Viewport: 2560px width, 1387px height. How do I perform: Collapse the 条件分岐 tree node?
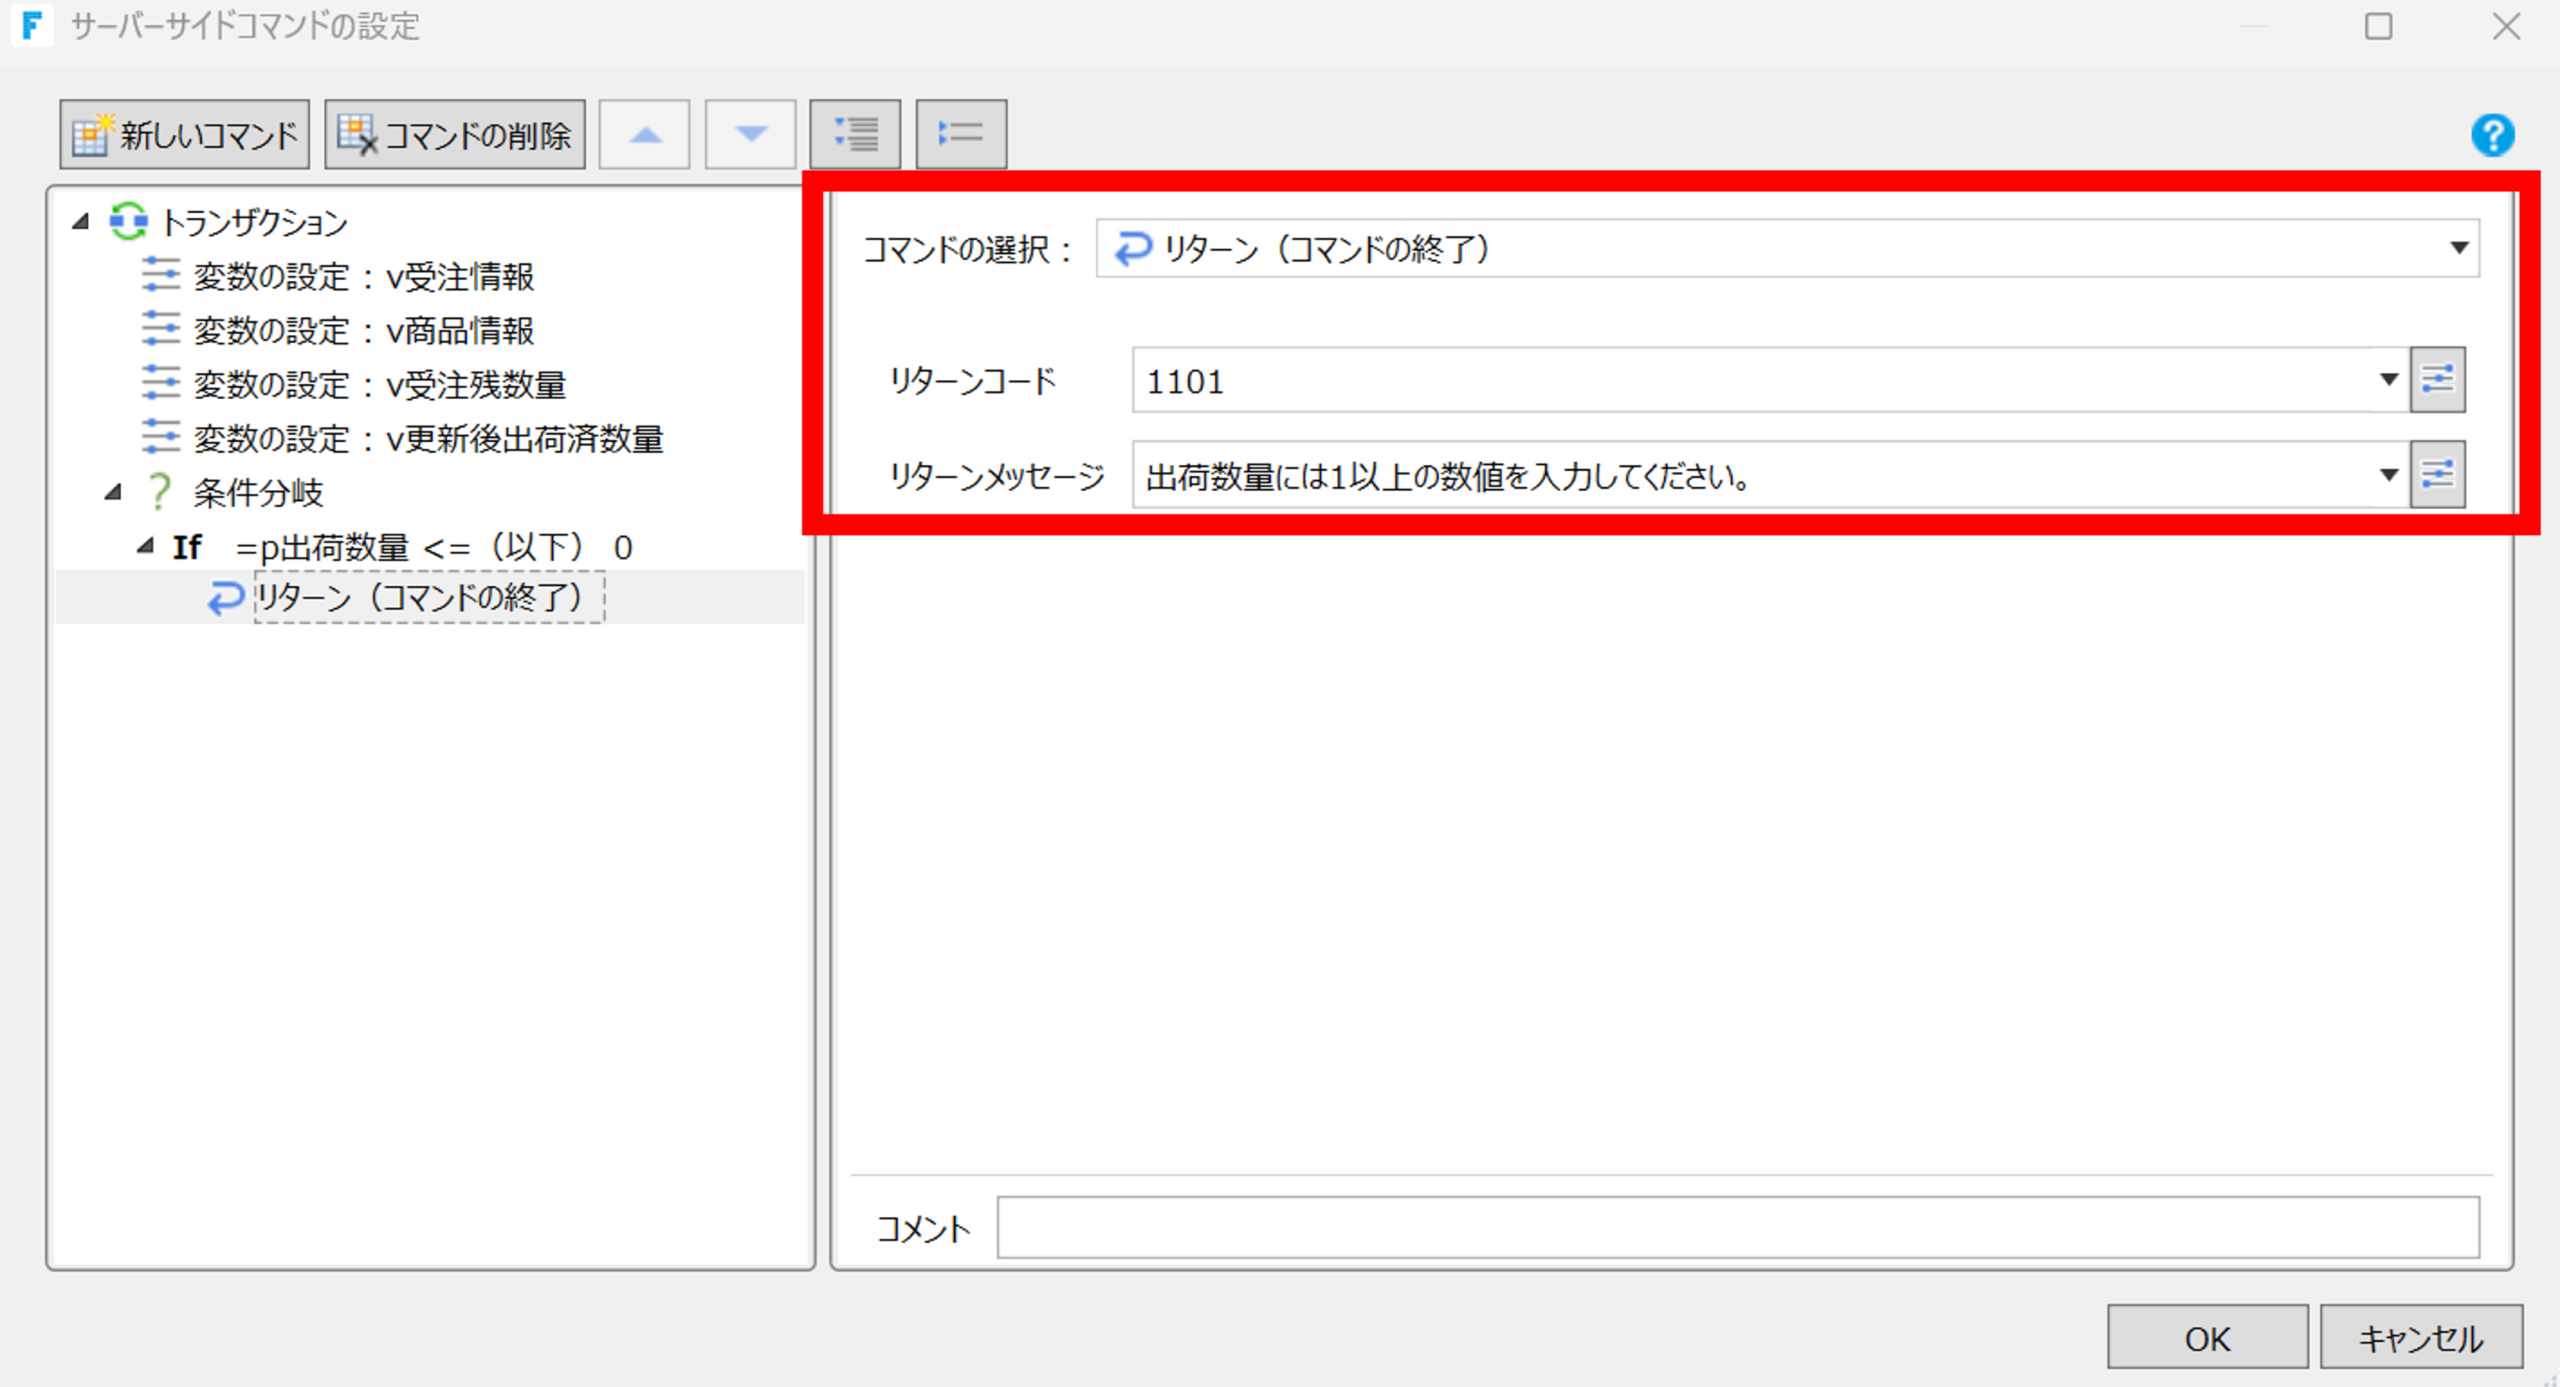pyautogui.click(x=113, y=491)
